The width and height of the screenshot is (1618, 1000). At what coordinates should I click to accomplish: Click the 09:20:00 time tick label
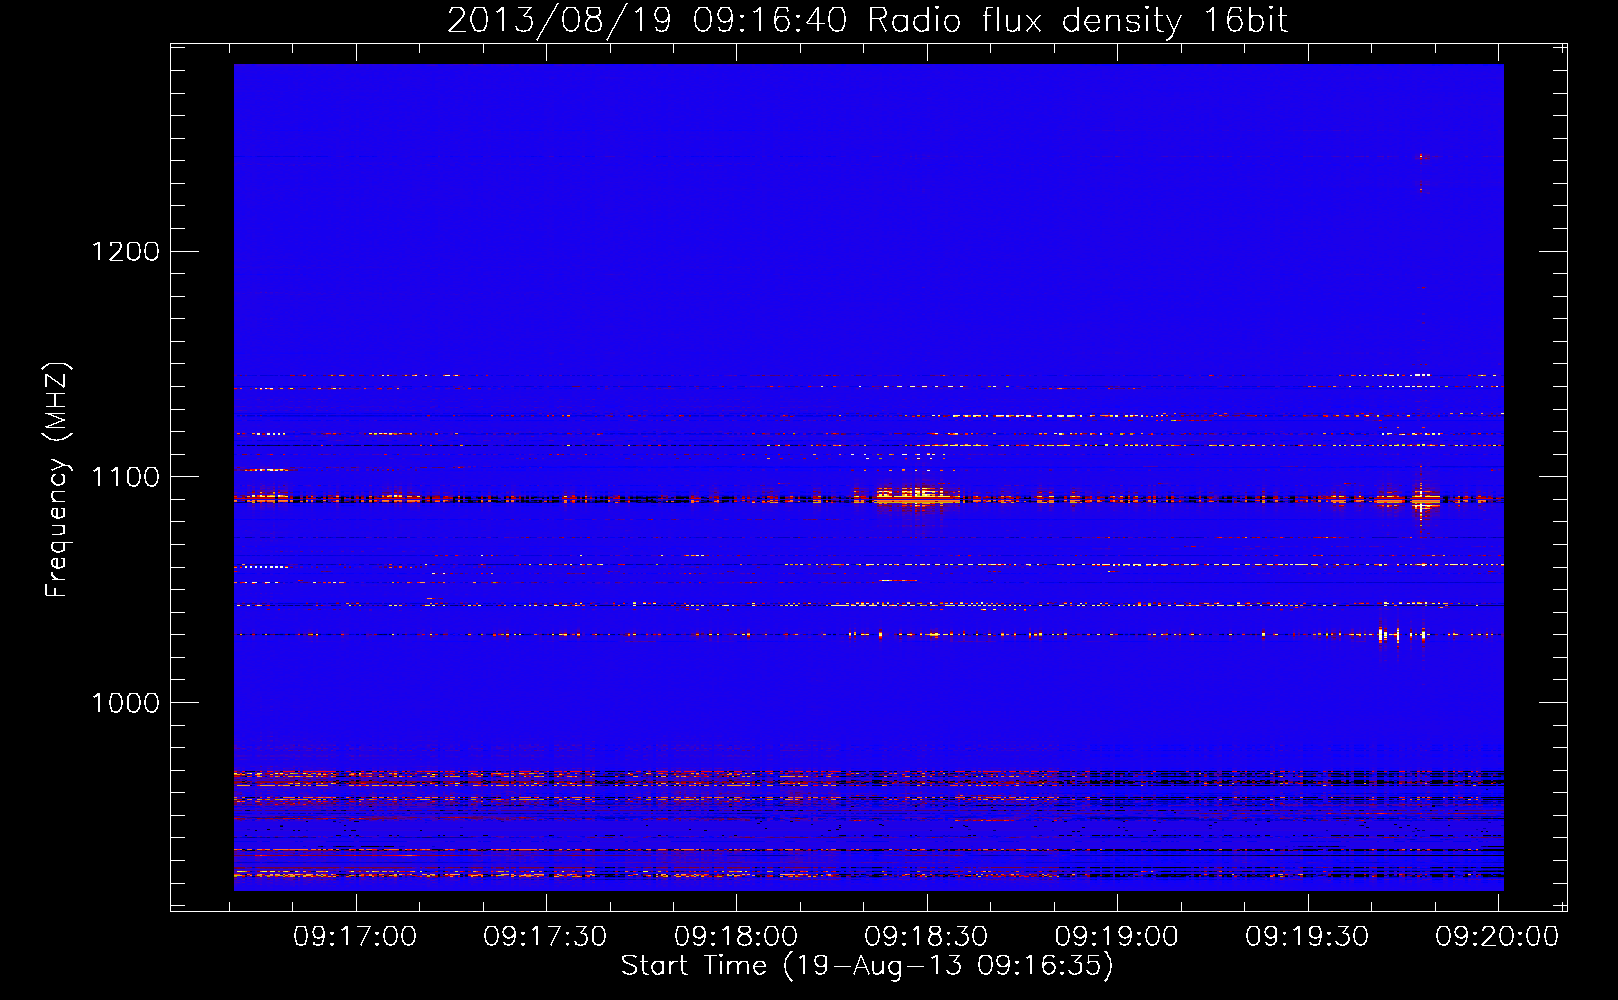1497,937
